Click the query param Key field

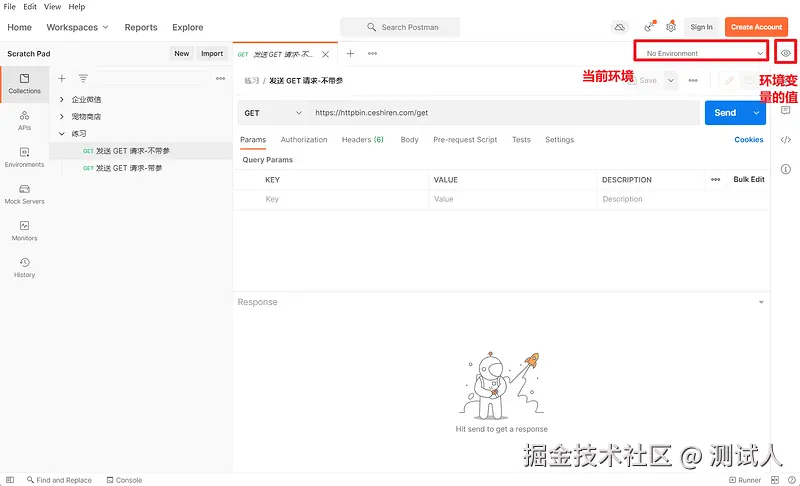click(345, 199)
